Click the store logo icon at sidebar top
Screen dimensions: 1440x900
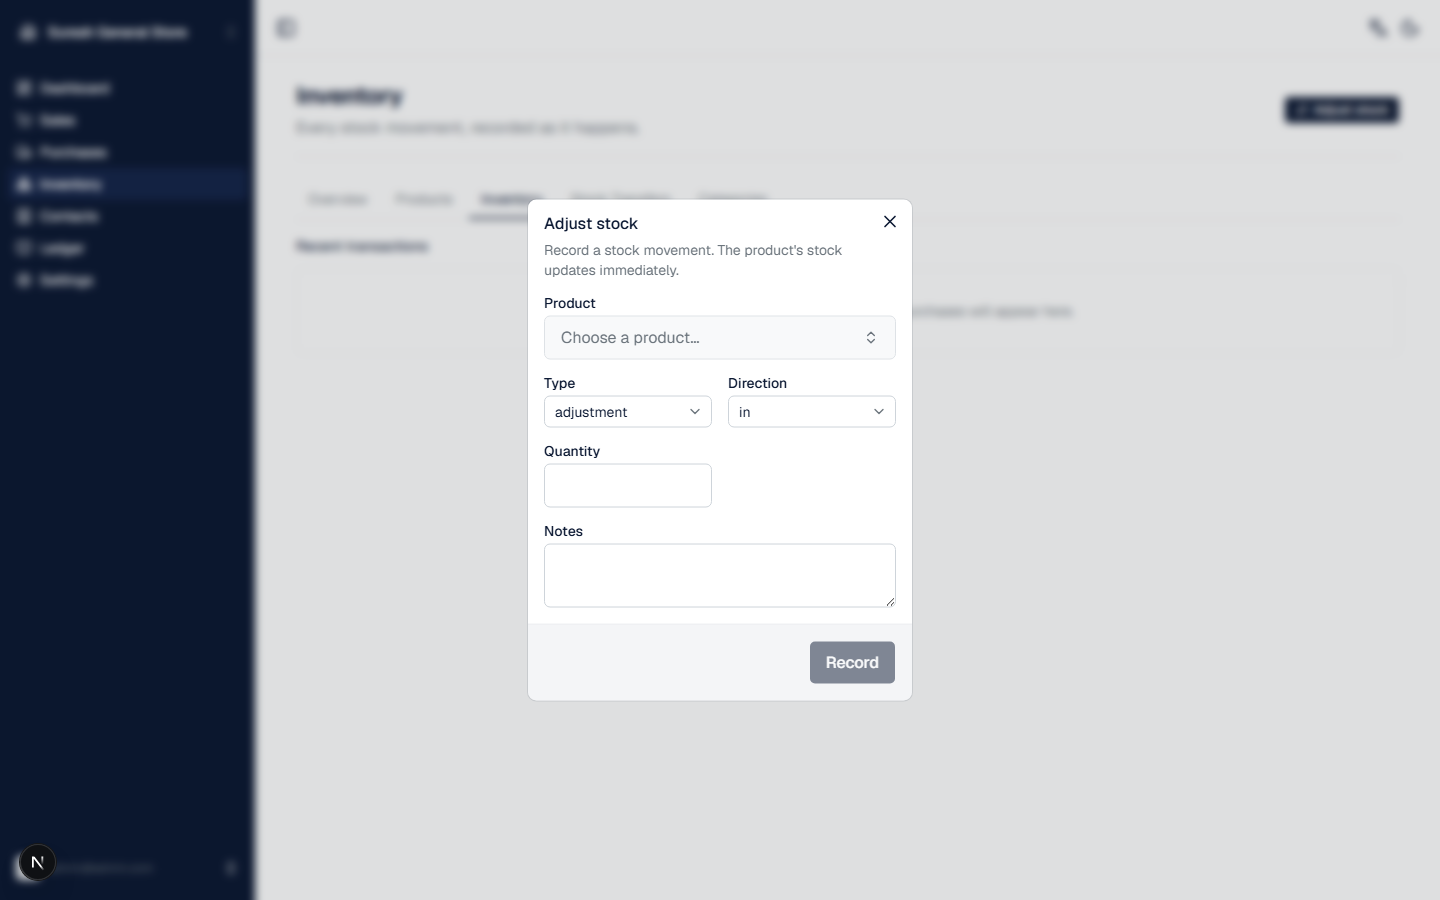(x=28, y=32)
